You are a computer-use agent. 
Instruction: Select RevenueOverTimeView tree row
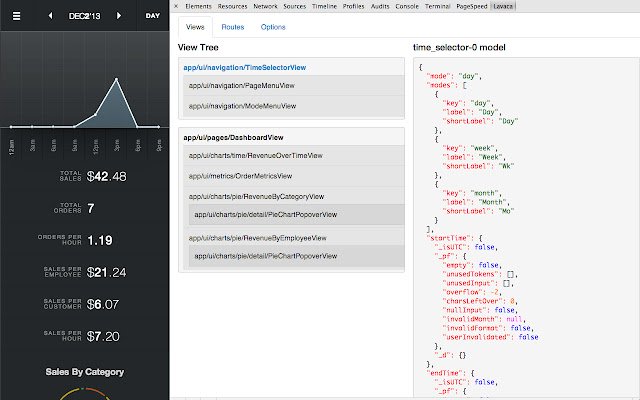(293, 156)
